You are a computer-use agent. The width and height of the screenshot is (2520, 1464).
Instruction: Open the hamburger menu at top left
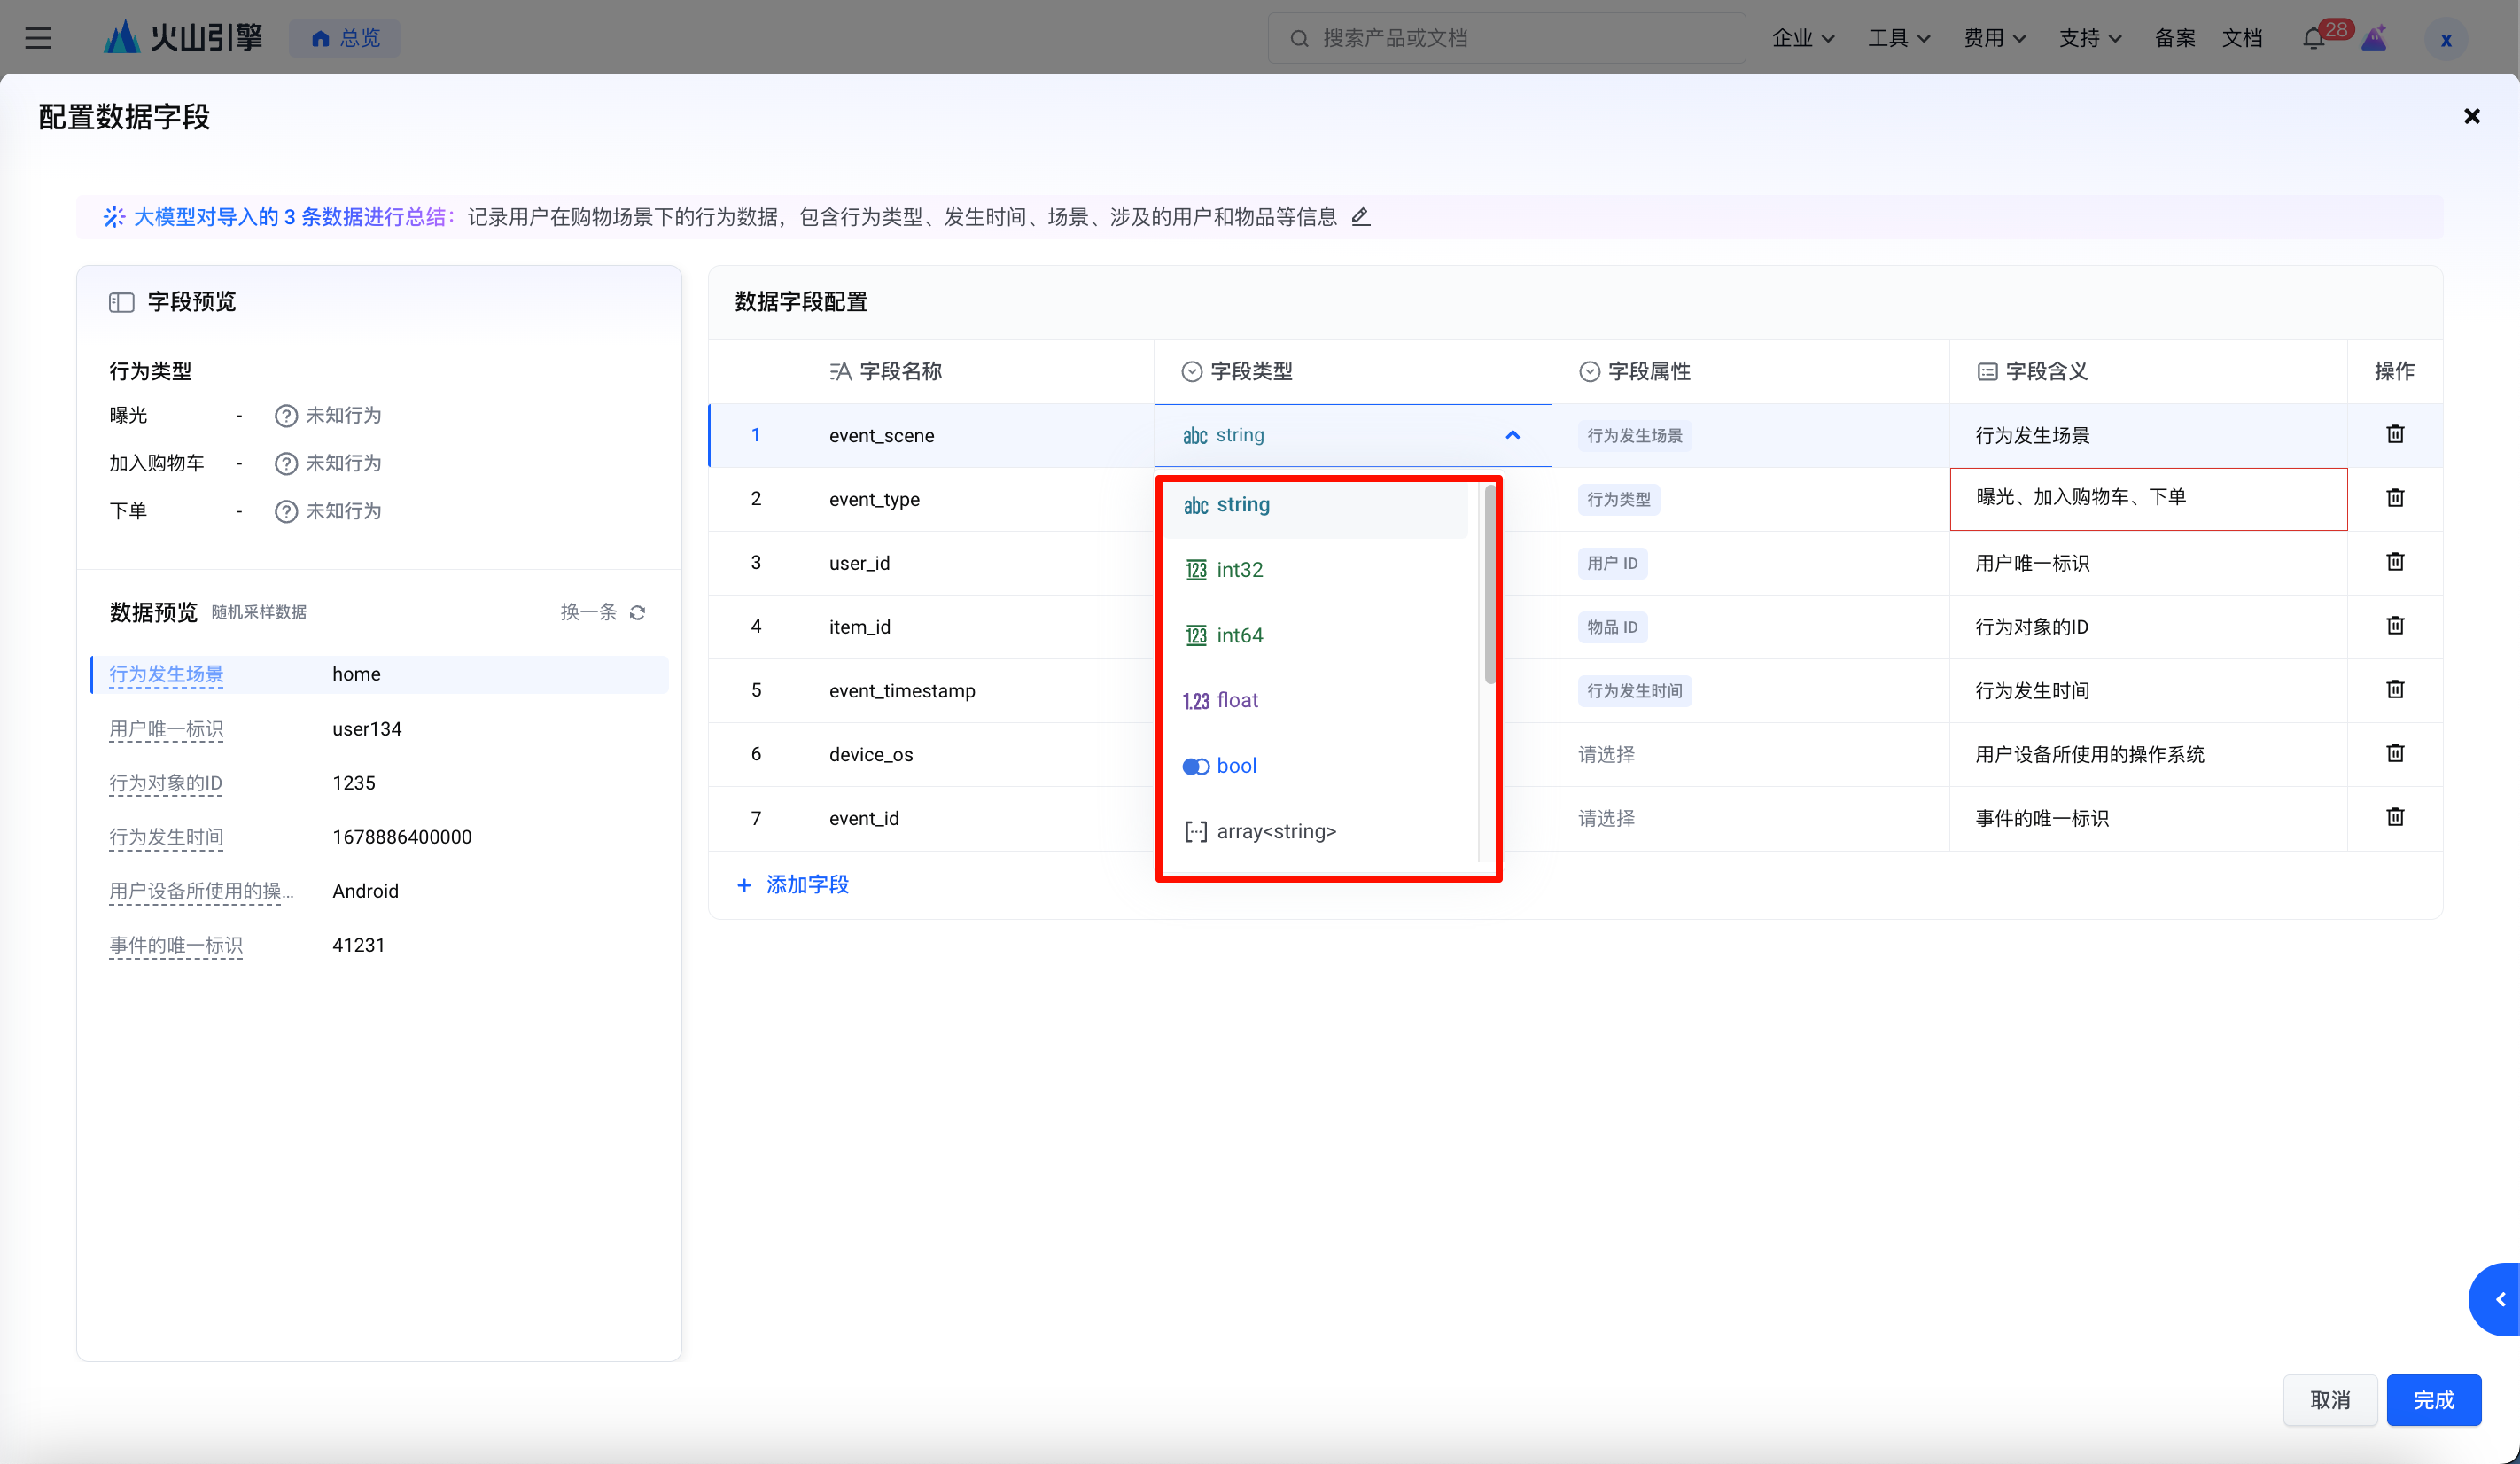[38, 38]
